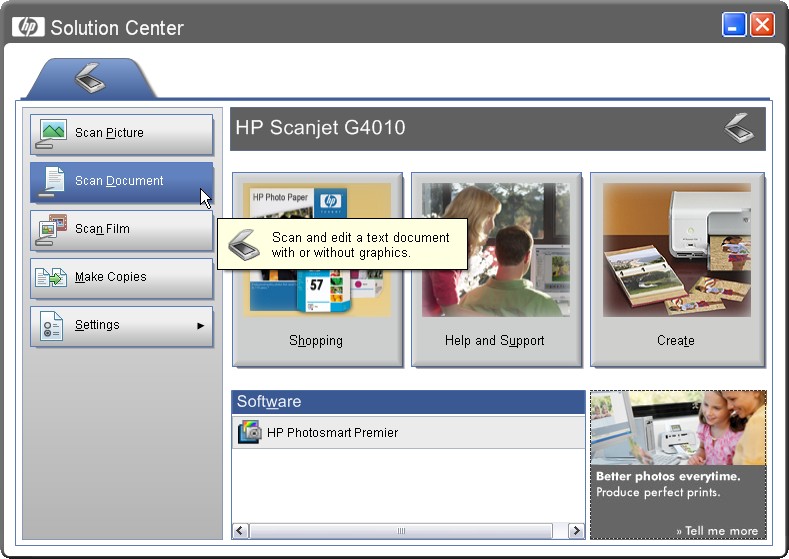Click the Make Copies arrow icon
Image resolution: width=789 pixels, height=559 pixels.
click(51, 277)
